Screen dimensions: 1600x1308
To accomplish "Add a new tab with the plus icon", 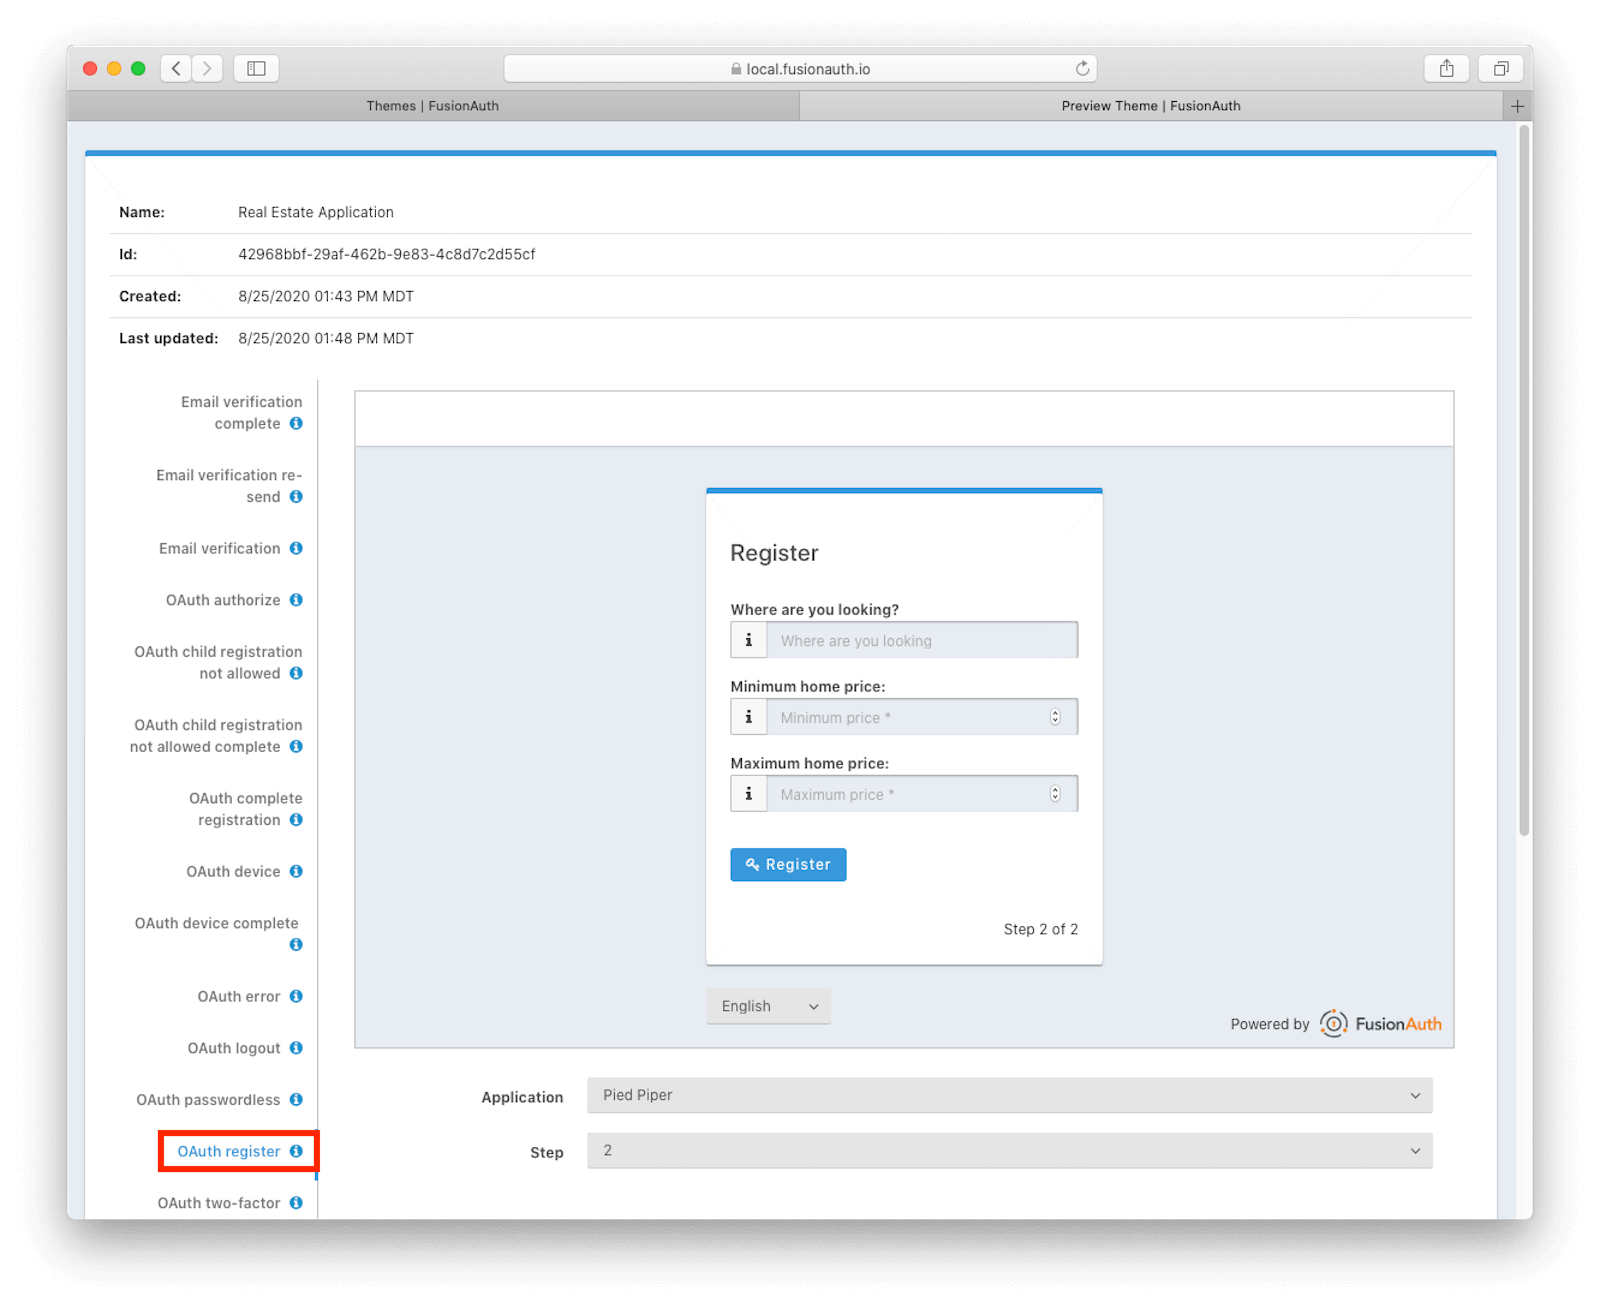I will point(1517,106).
